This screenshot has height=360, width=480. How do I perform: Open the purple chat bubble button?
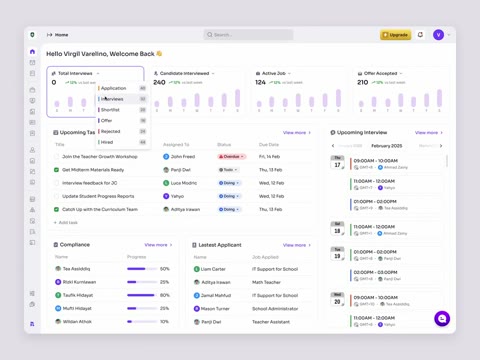coord(442,319)
